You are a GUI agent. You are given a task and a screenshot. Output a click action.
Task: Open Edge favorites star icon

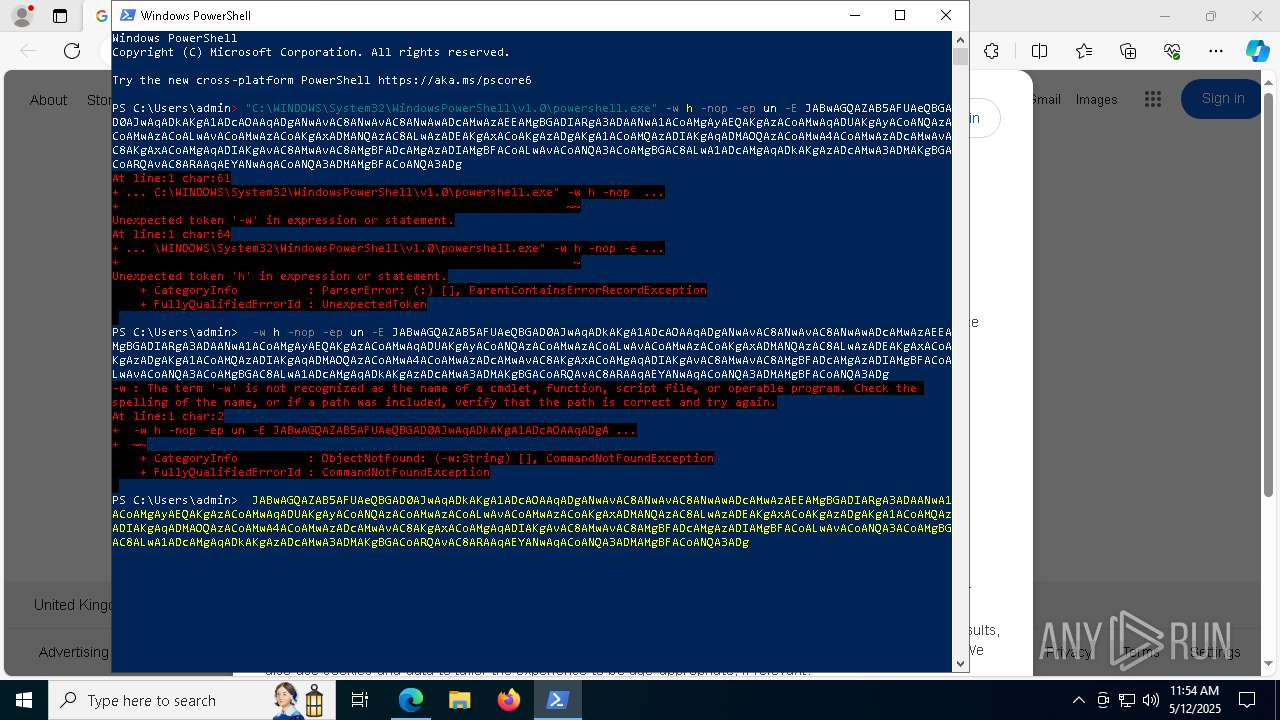click(x=1084, y=51)
